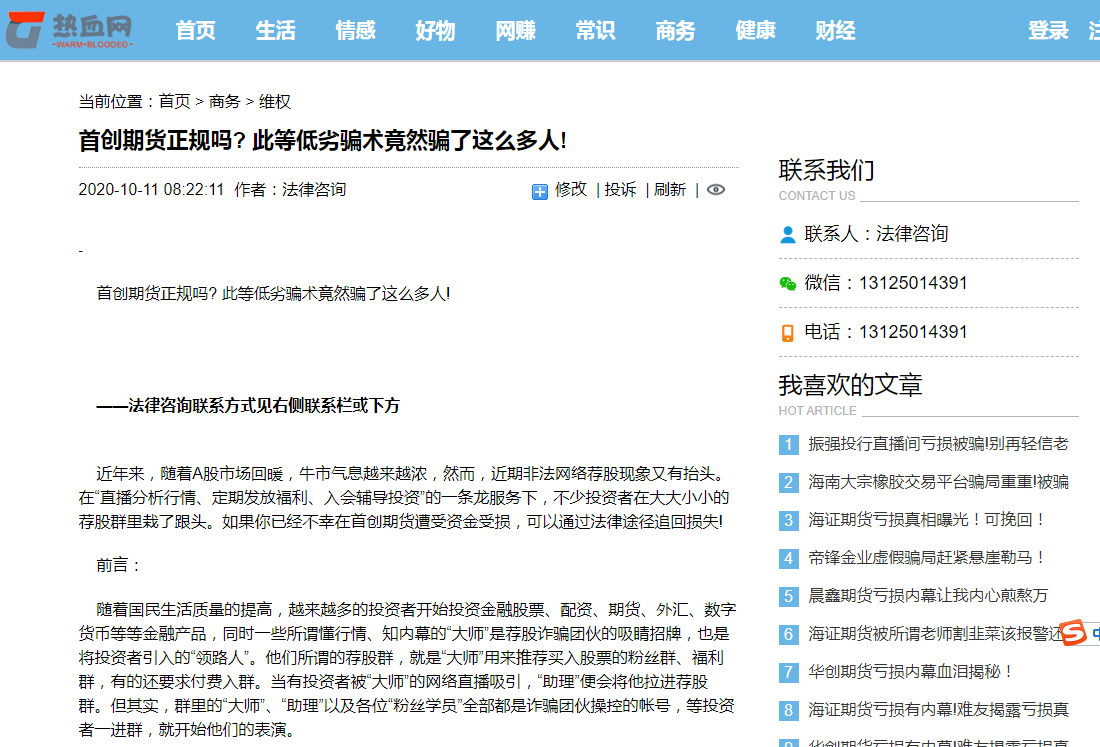1100x747 pixels.
Task: Click the number 2 badge in hot articles
Action: coord(789,482)
